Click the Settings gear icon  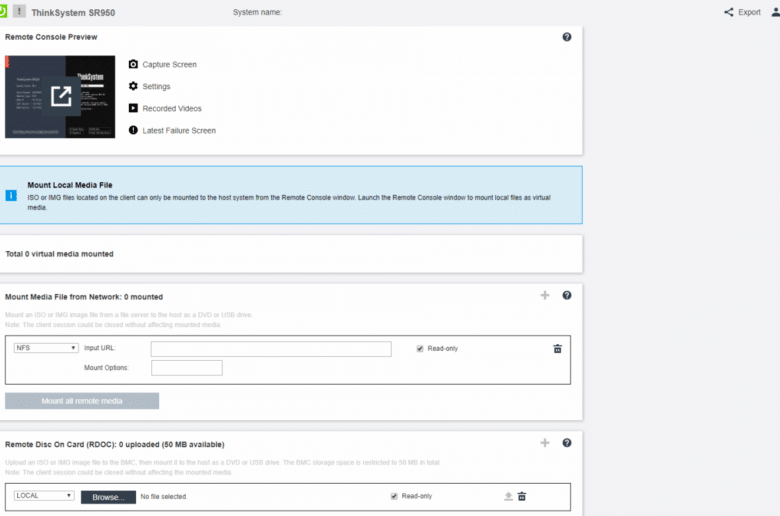(133, 86)
